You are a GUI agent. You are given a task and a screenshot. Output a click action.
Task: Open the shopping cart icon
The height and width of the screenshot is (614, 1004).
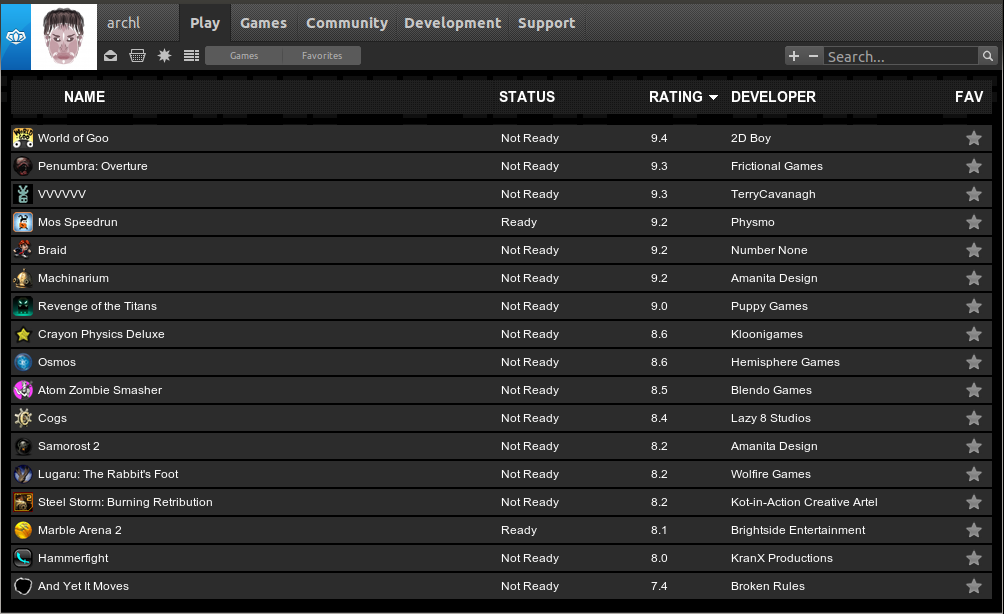click(x=137, y=56)
